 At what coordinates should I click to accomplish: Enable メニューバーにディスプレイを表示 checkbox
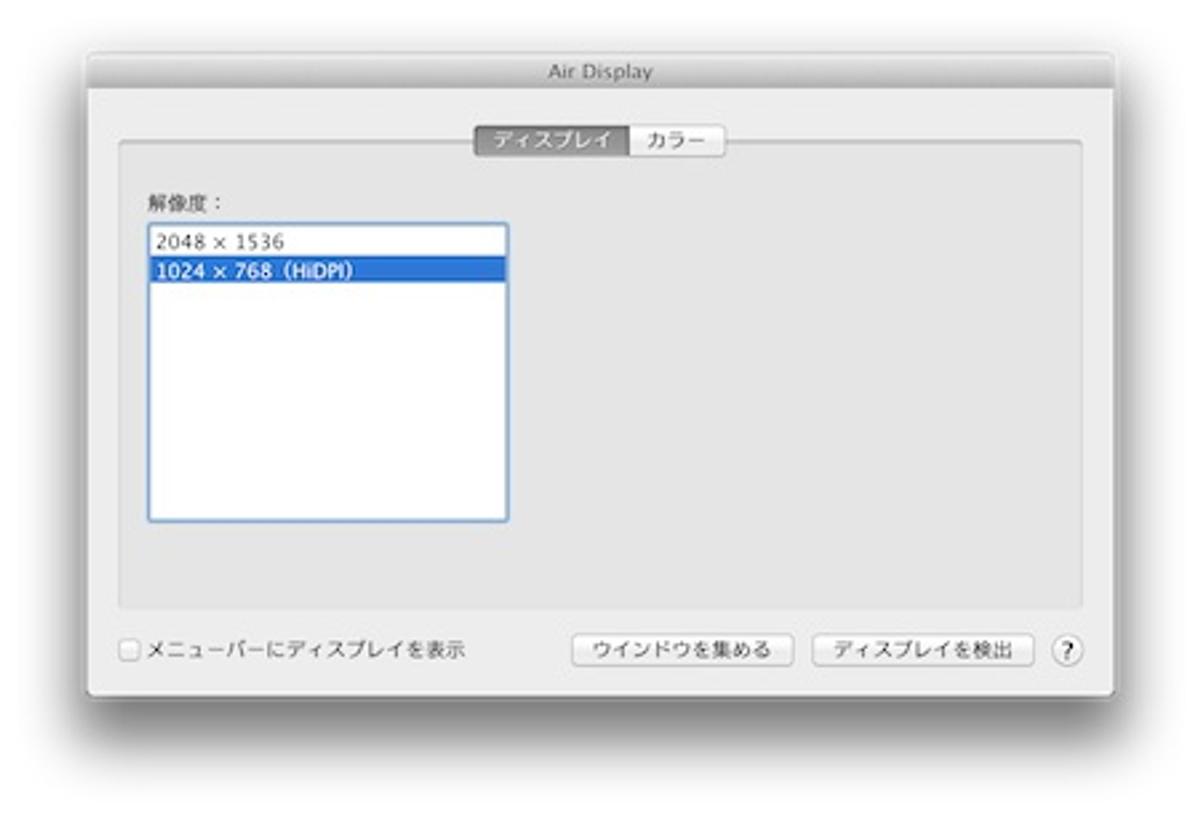pos(130,651)
